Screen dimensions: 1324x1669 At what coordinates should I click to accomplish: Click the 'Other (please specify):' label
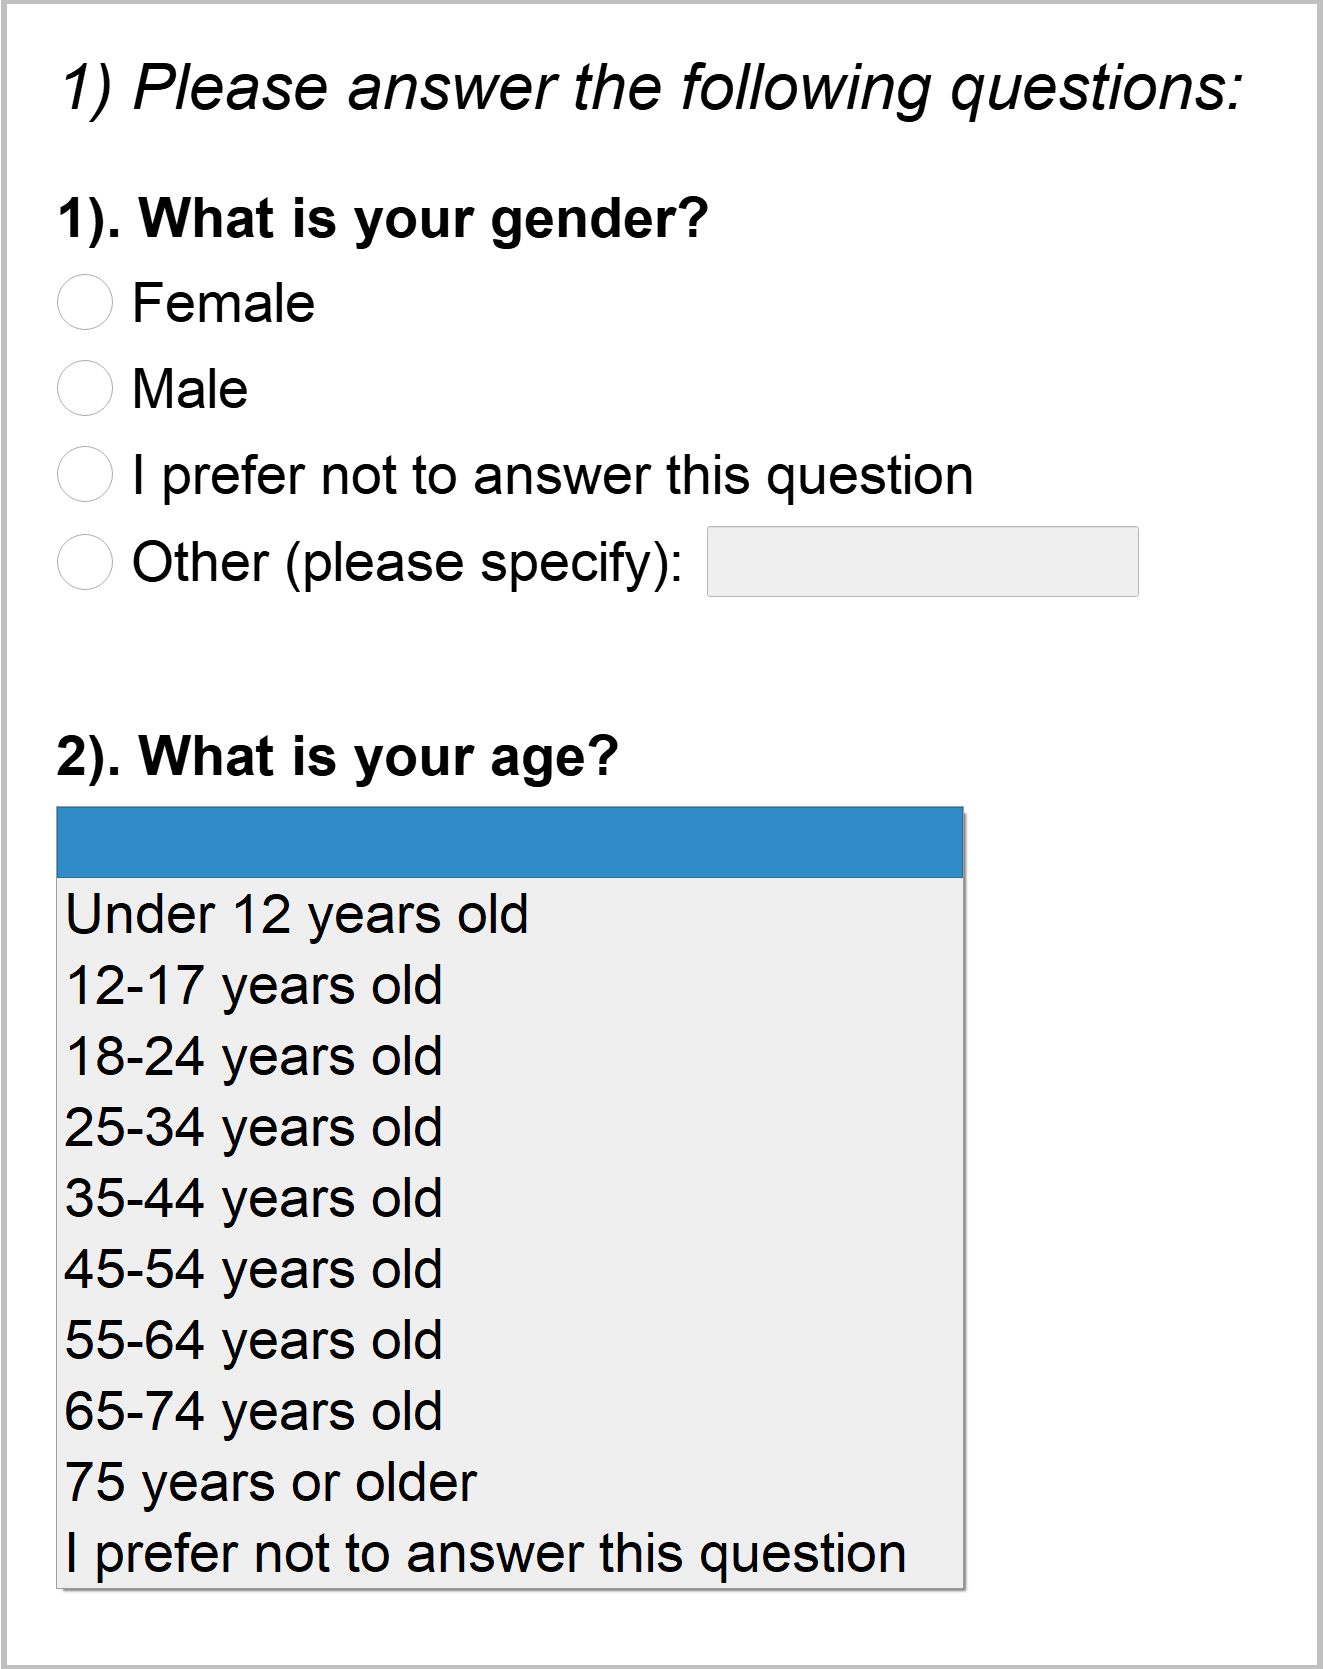(x=408, y=563)
